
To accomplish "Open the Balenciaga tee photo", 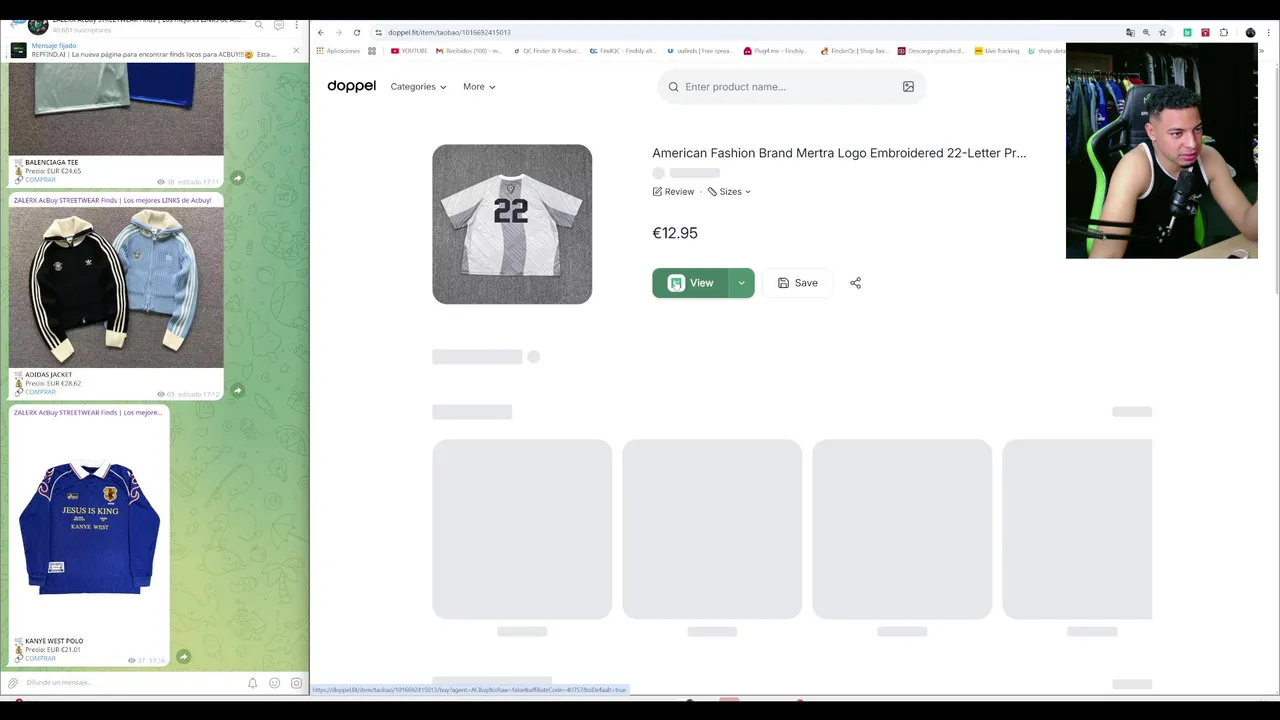I will (x=116, y=110).
